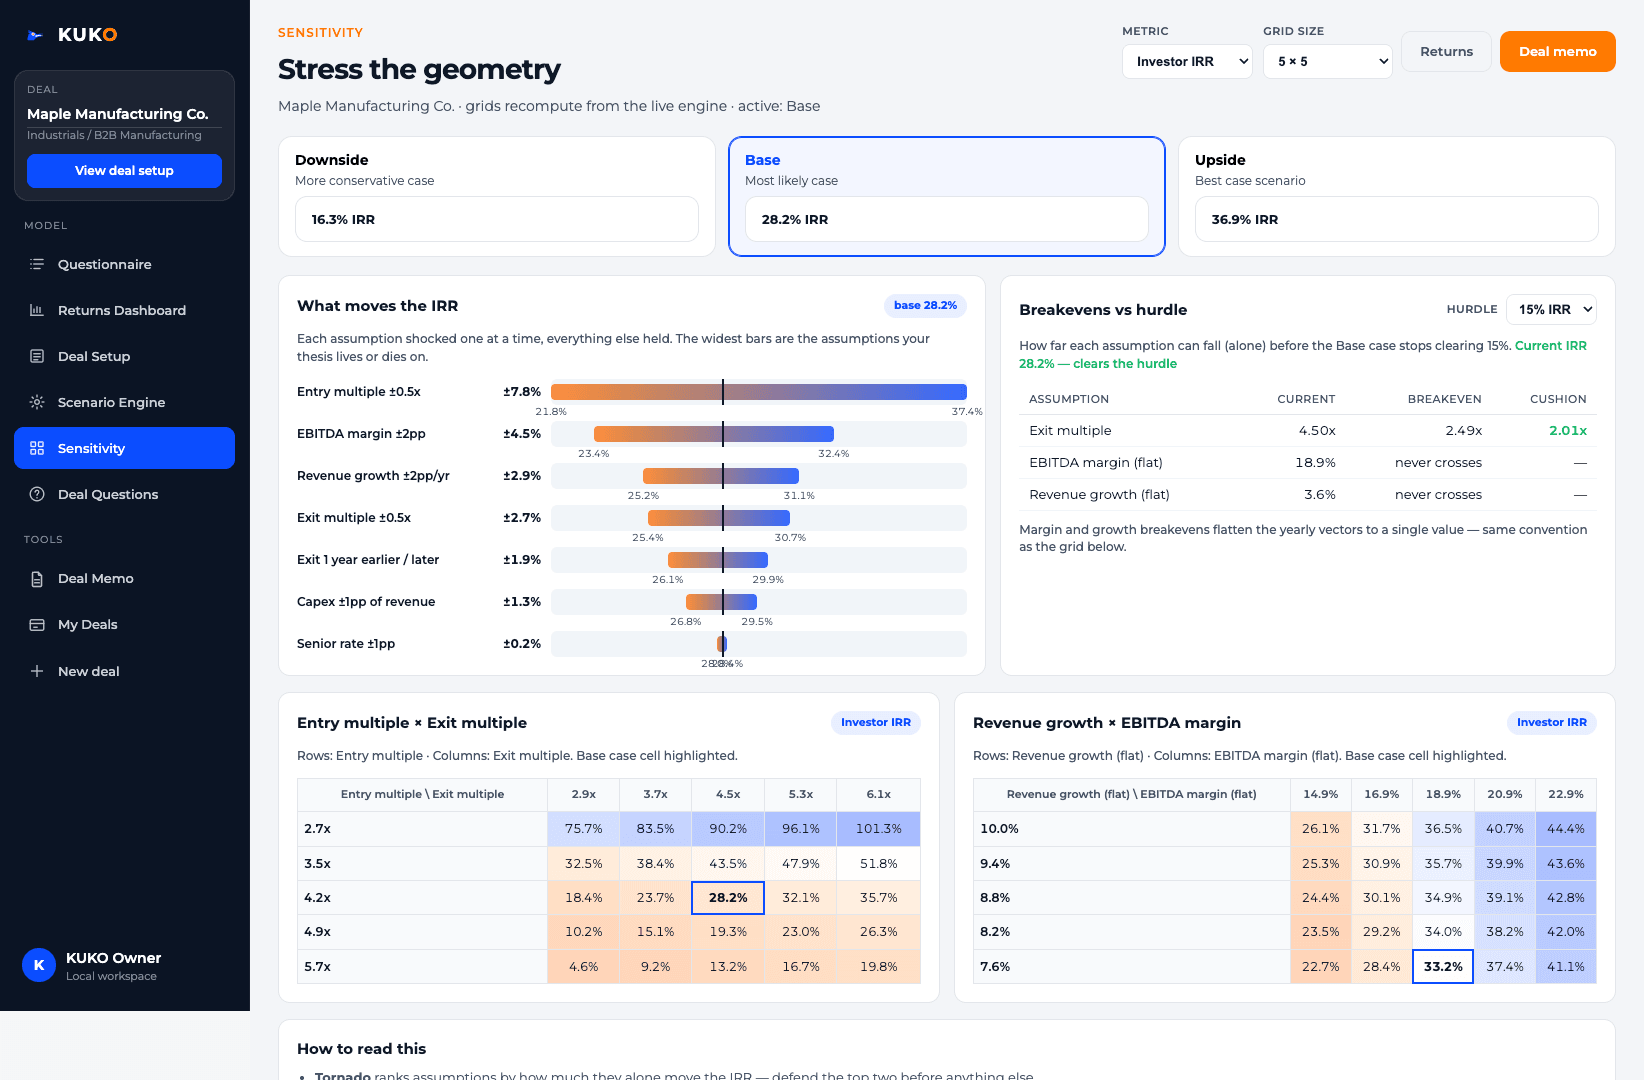Click the Scenario Engine gear icon
The width and height of the screenshot is (1644, 1080).
pos(37,402)
